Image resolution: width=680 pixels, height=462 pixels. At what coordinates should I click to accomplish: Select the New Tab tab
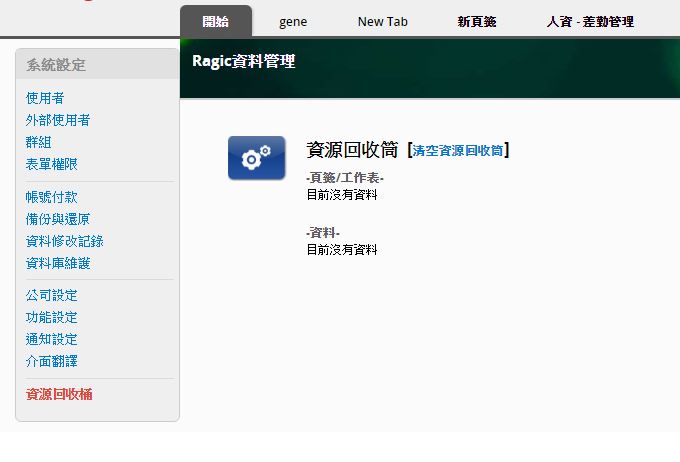coord(382,22)
